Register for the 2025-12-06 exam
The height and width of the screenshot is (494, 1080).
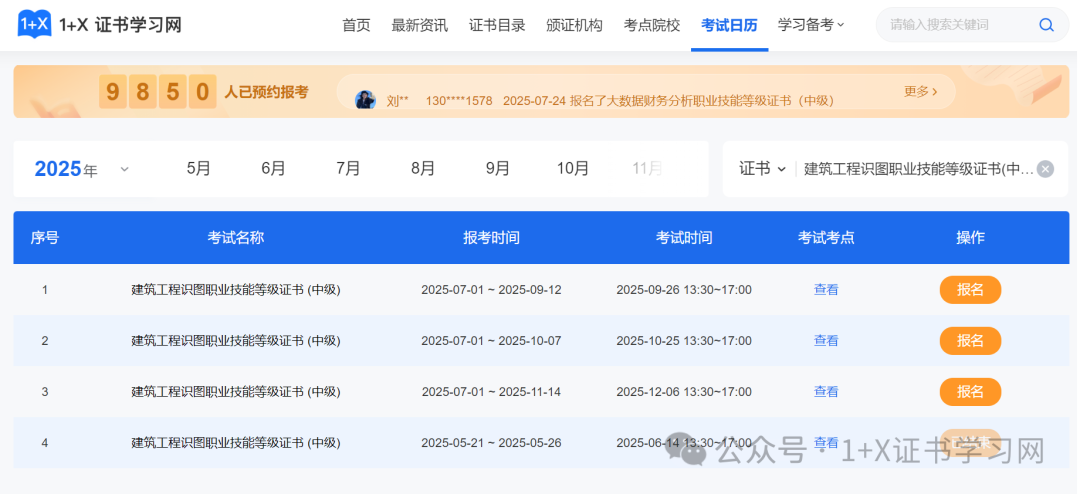[x=969, y=392]
